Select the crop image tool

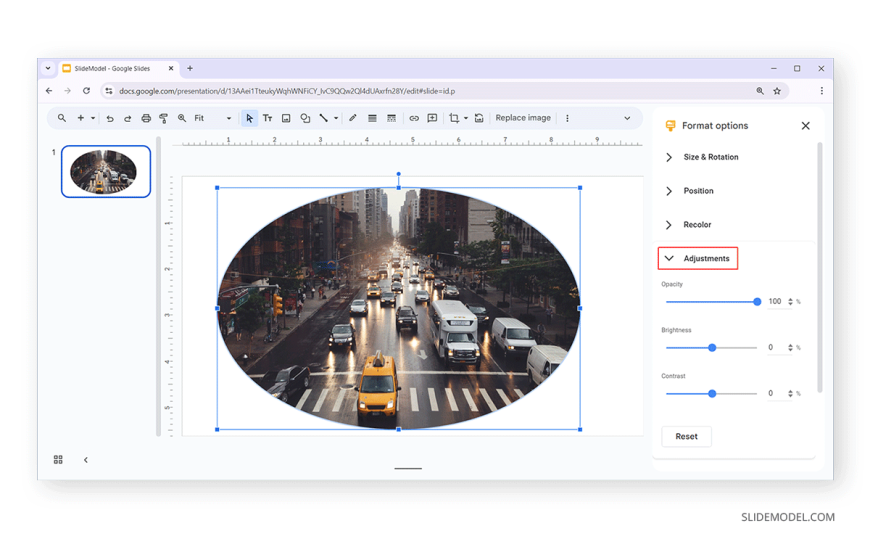click(x=454, y=118)
